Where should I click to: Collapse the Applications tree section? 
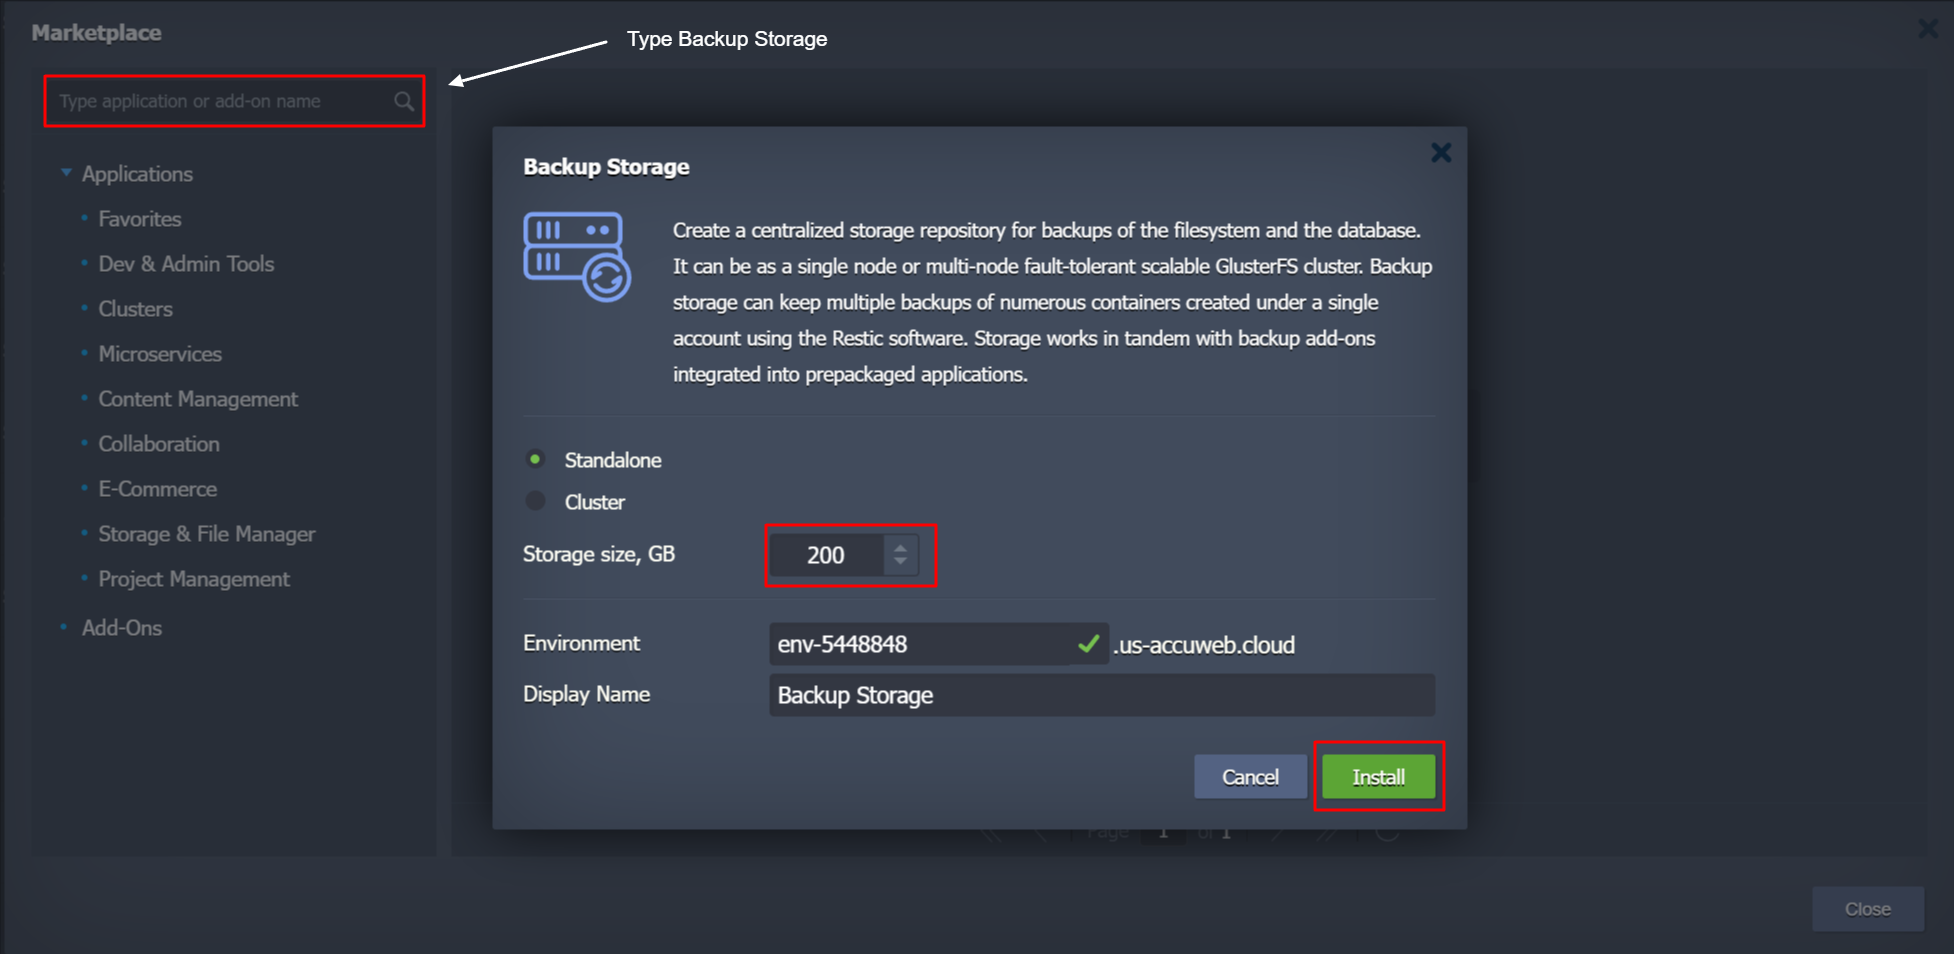pyautogui.click(x=66, y=173)
